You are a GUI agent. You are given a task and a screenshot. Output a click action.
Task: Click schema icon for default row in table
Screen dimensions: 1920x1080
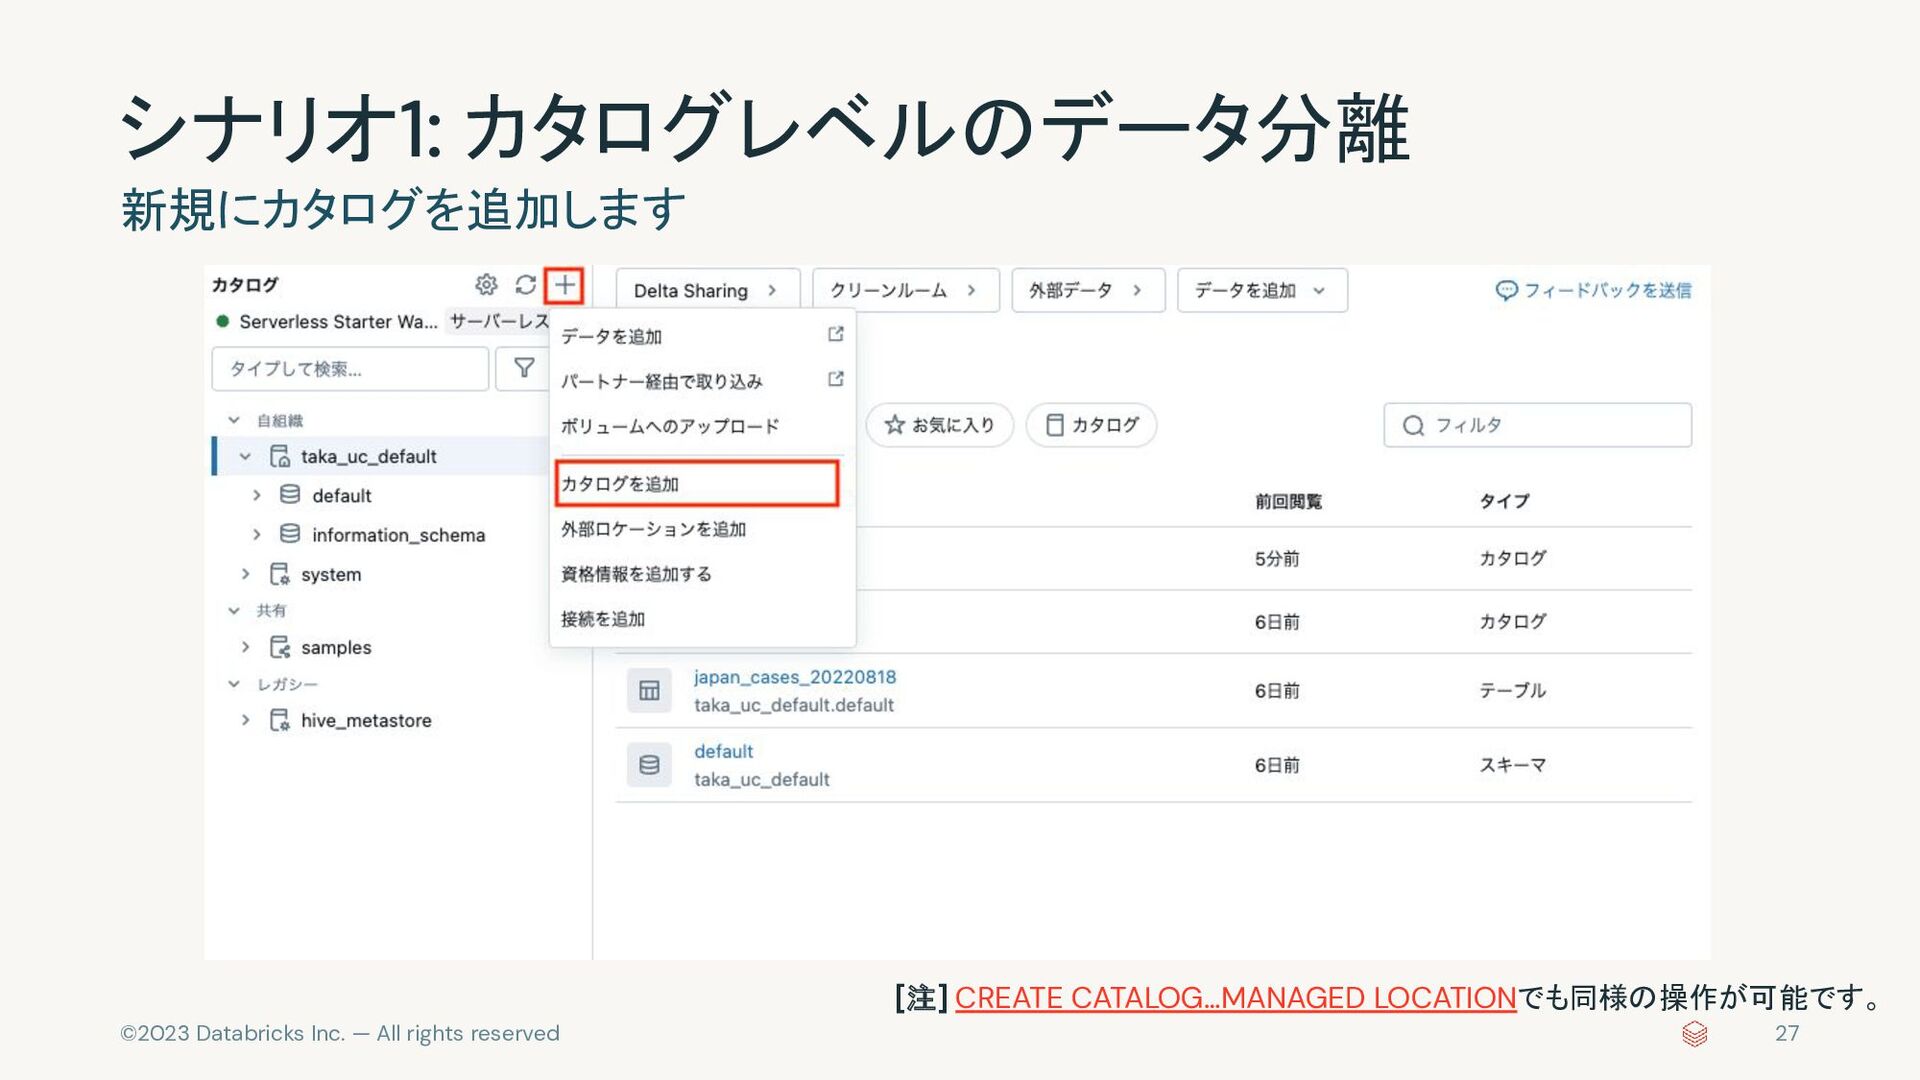coord(649,765)
